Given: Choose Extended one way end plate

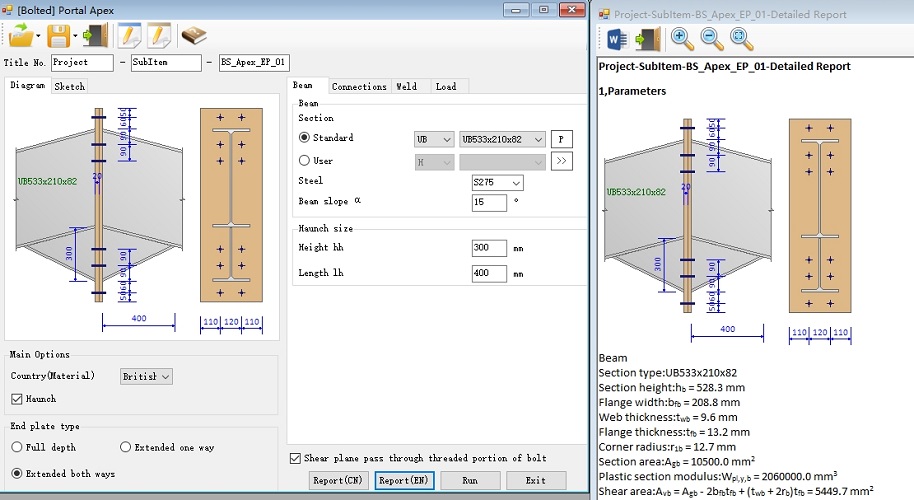Looking at the screenshot, I should click(x=125, y=447).
